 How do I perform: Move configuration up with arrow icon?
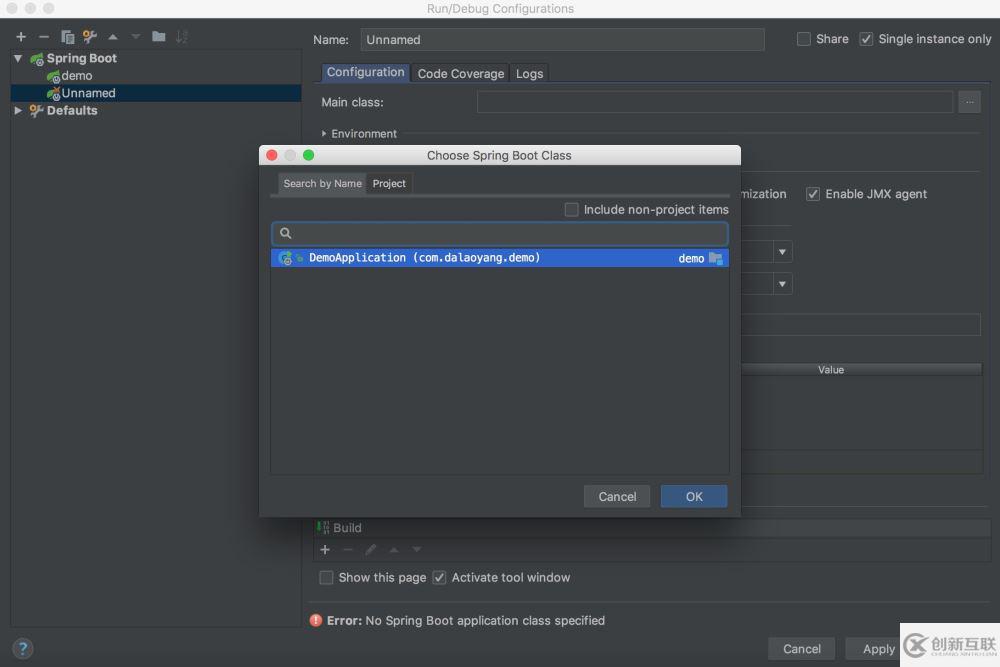[113, 37]
